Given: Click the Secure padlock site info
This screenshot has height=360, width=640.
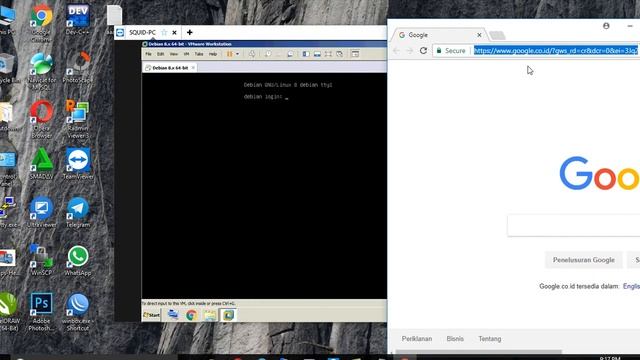Looking at the screenshot, I should click(451, 51).
